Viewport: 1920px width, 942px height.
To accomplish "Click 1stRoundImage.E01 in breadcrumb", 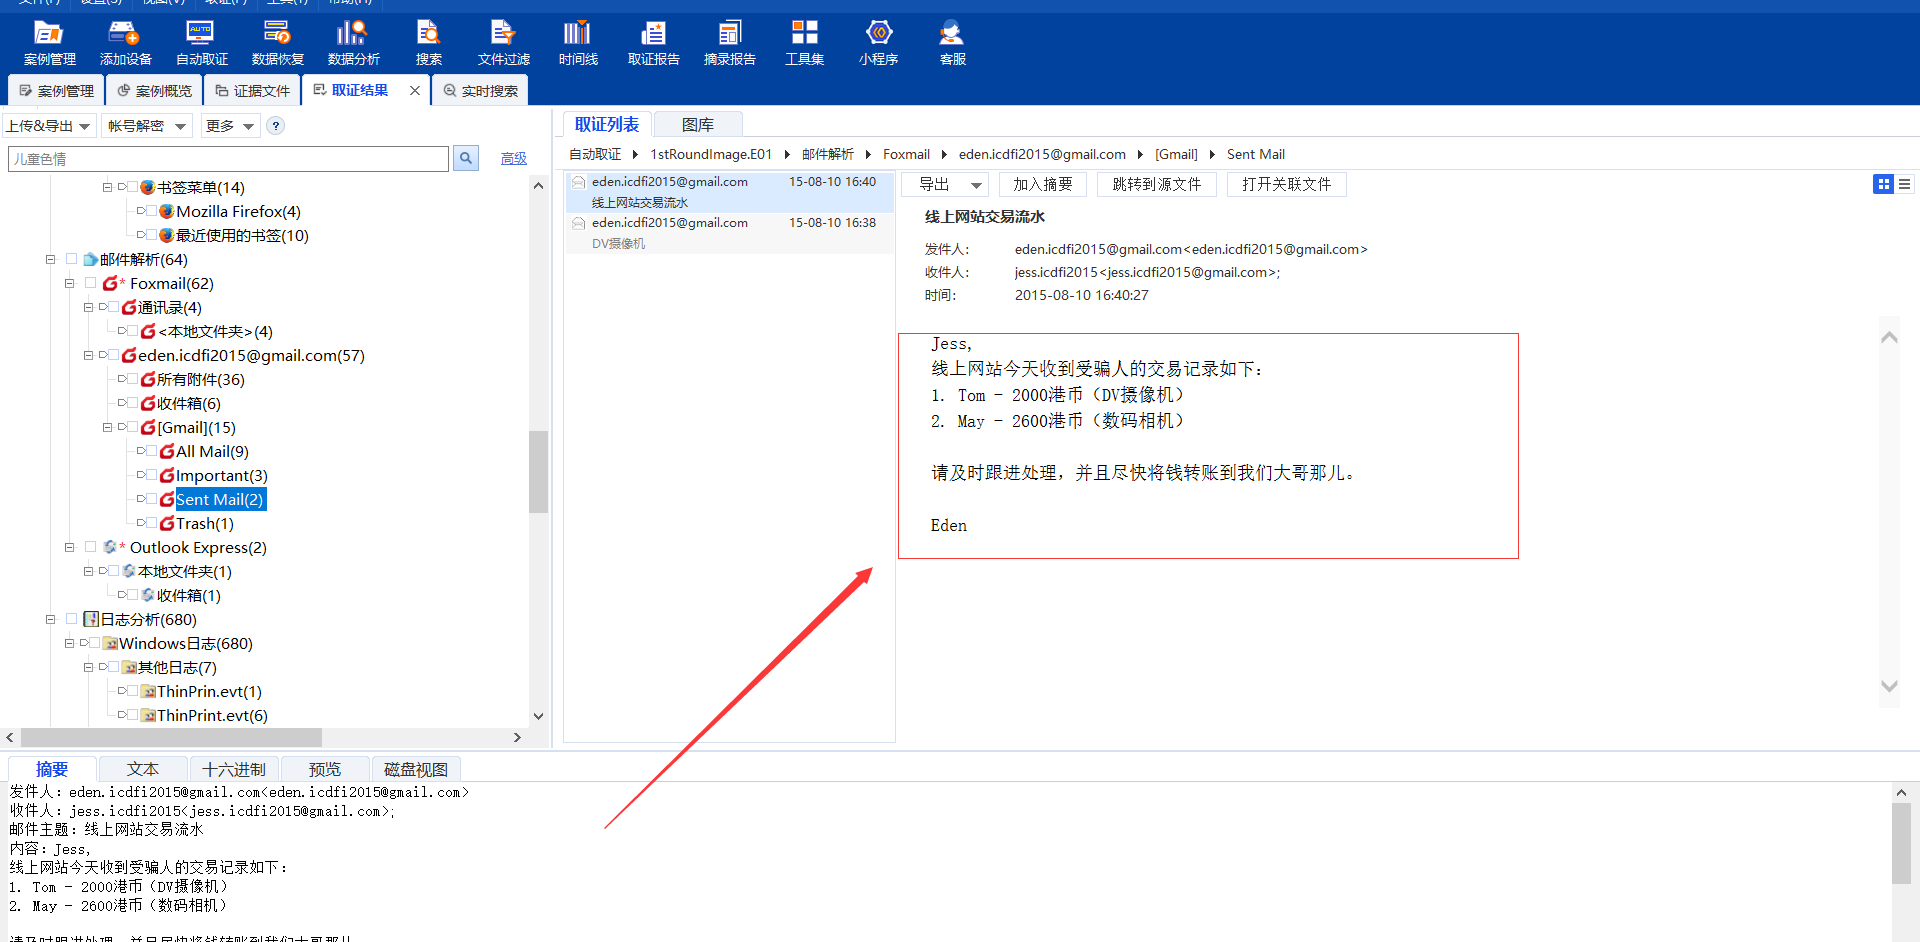I will pos(711,154).
